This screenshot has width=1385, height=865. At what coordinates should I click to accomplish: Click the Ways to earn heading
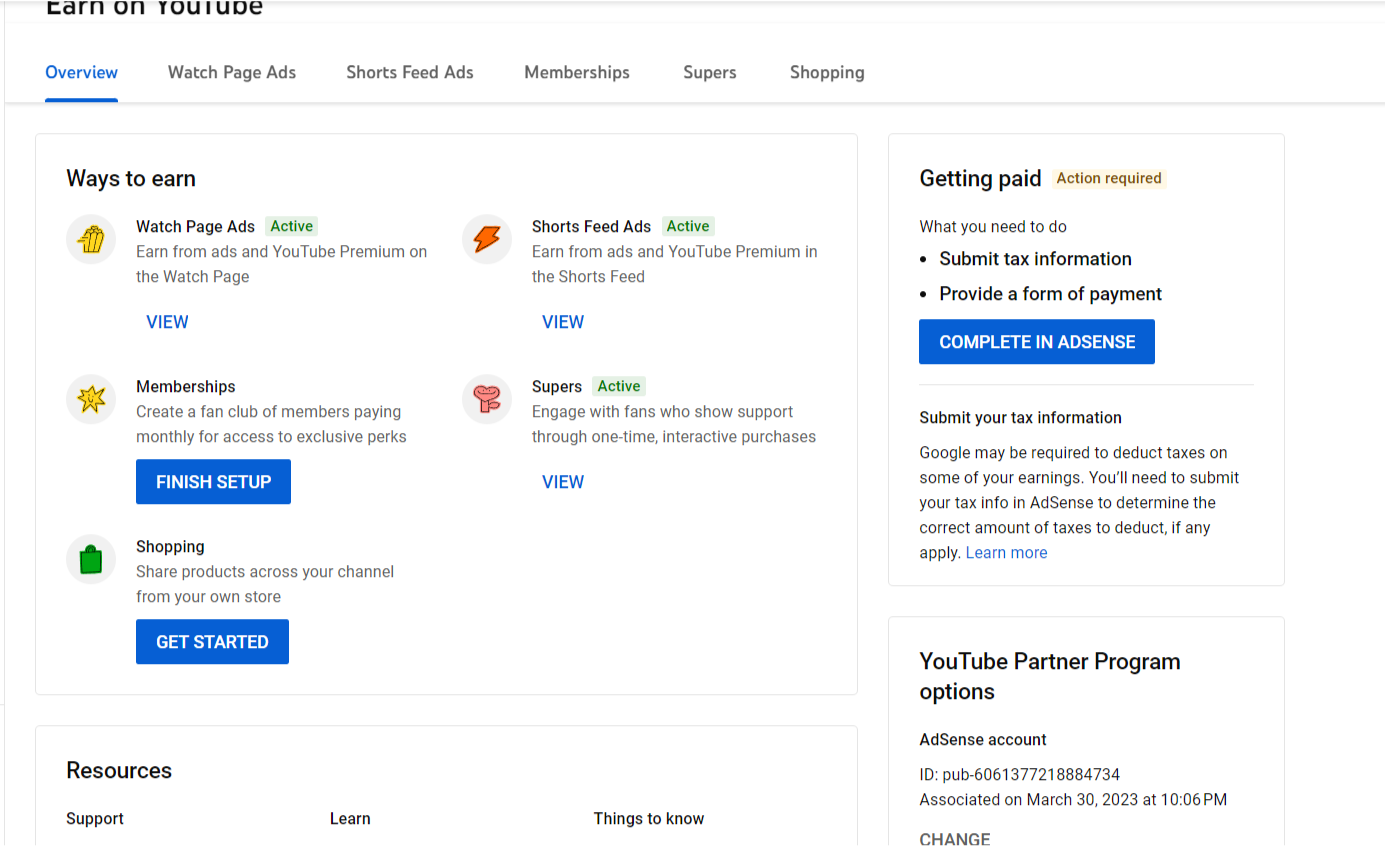point(131,179)
